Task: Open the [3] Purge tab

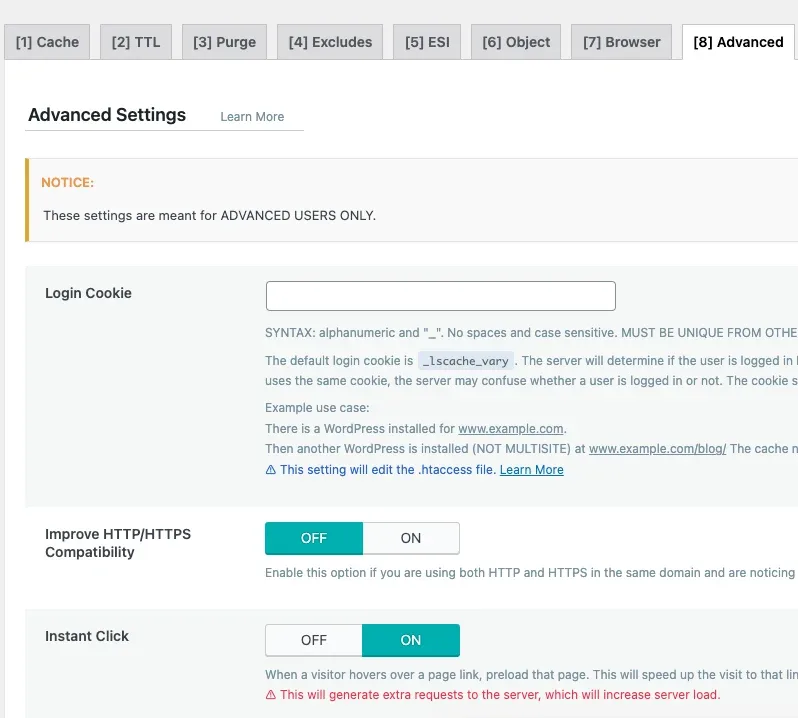Action: 224,42
